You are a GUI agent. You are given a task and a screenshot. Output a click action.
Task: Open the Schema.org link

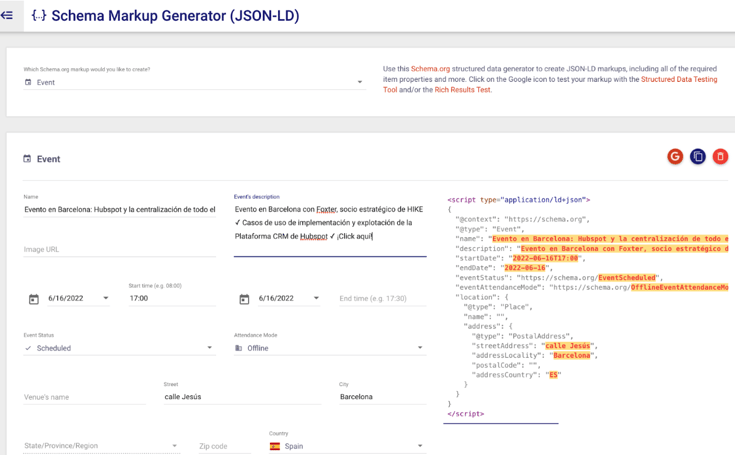point(430,69)
